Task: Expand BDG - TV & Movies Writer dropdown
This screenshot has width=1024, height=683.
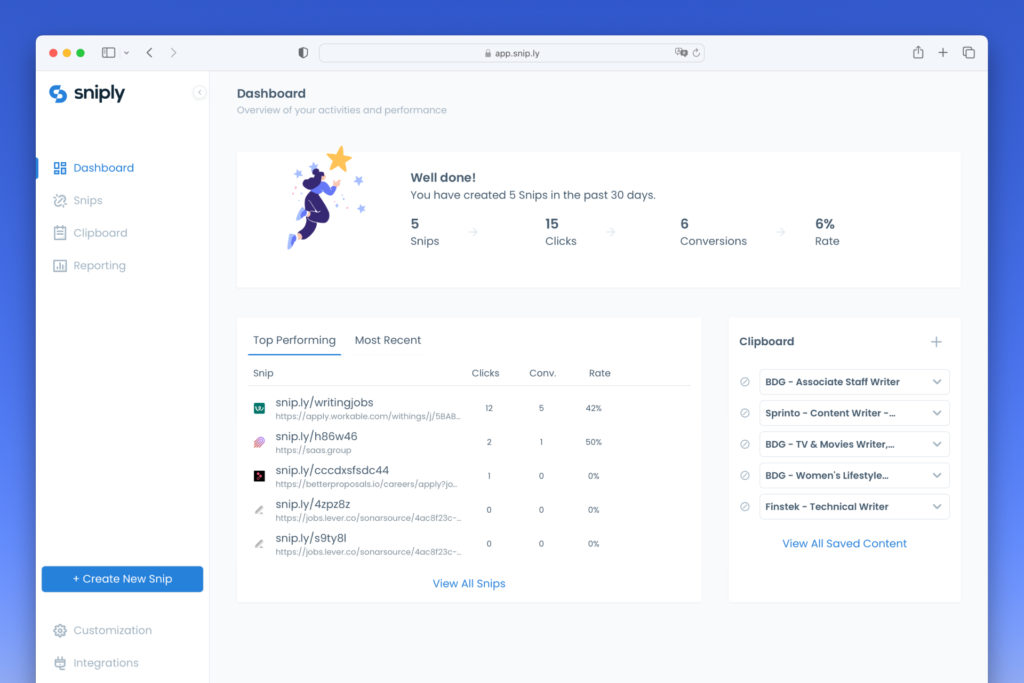Action: [937, 444]
